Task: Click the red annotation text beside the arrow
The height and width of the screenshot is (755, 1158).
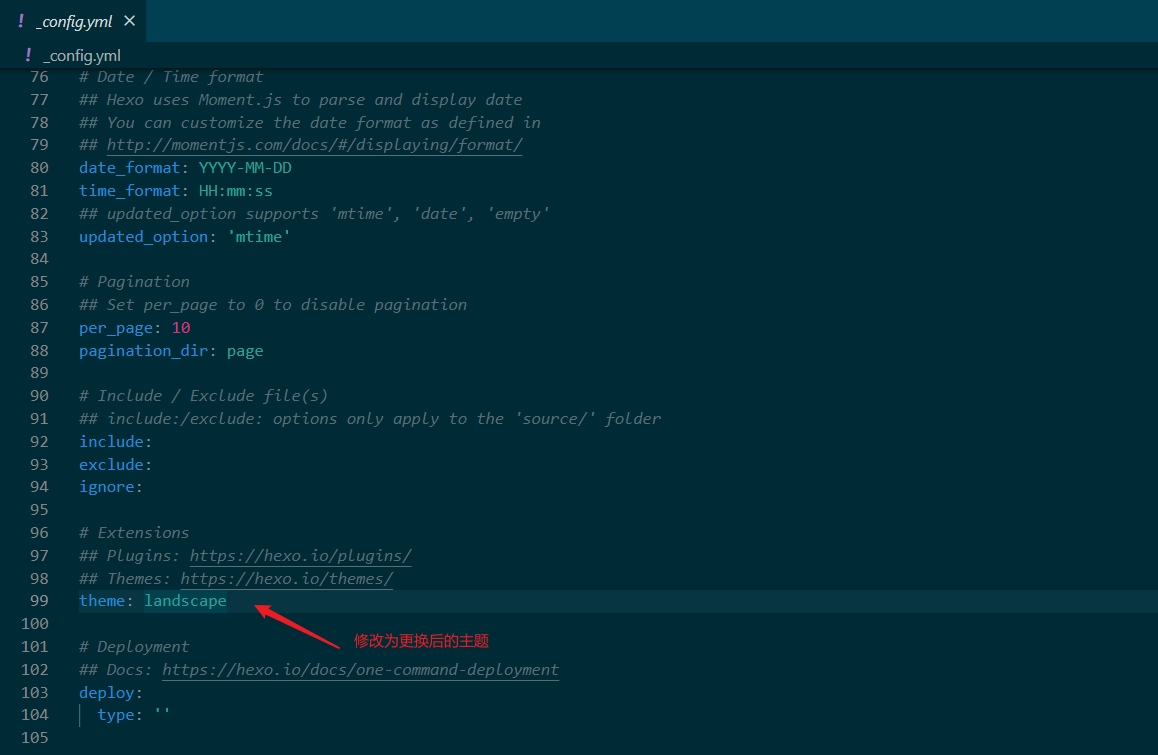Action: point(421,641)
